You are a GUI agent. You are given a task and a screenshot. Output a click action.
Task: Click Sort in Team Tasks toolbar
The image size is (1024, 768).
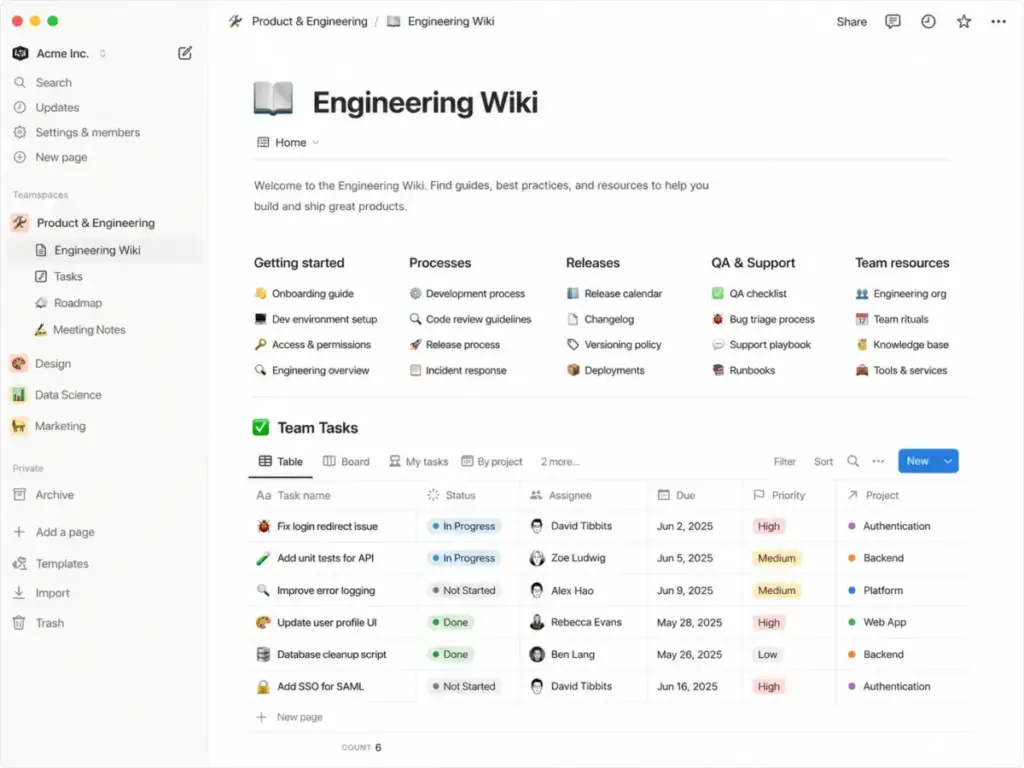(x=823, y=462)
